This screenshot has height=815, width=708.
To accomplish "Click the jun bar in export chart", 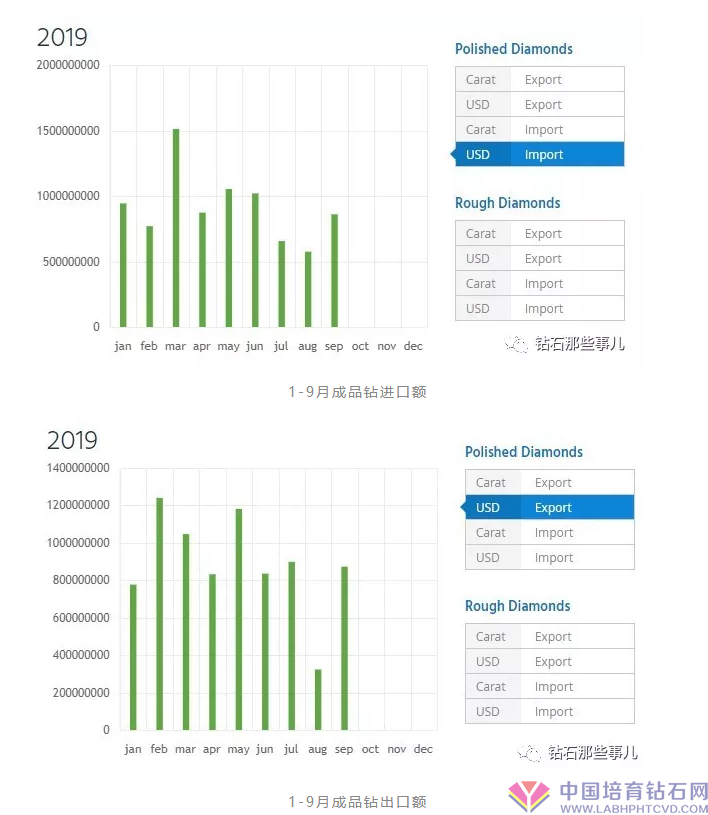I will pyautogui.click(x=265, y=651).
